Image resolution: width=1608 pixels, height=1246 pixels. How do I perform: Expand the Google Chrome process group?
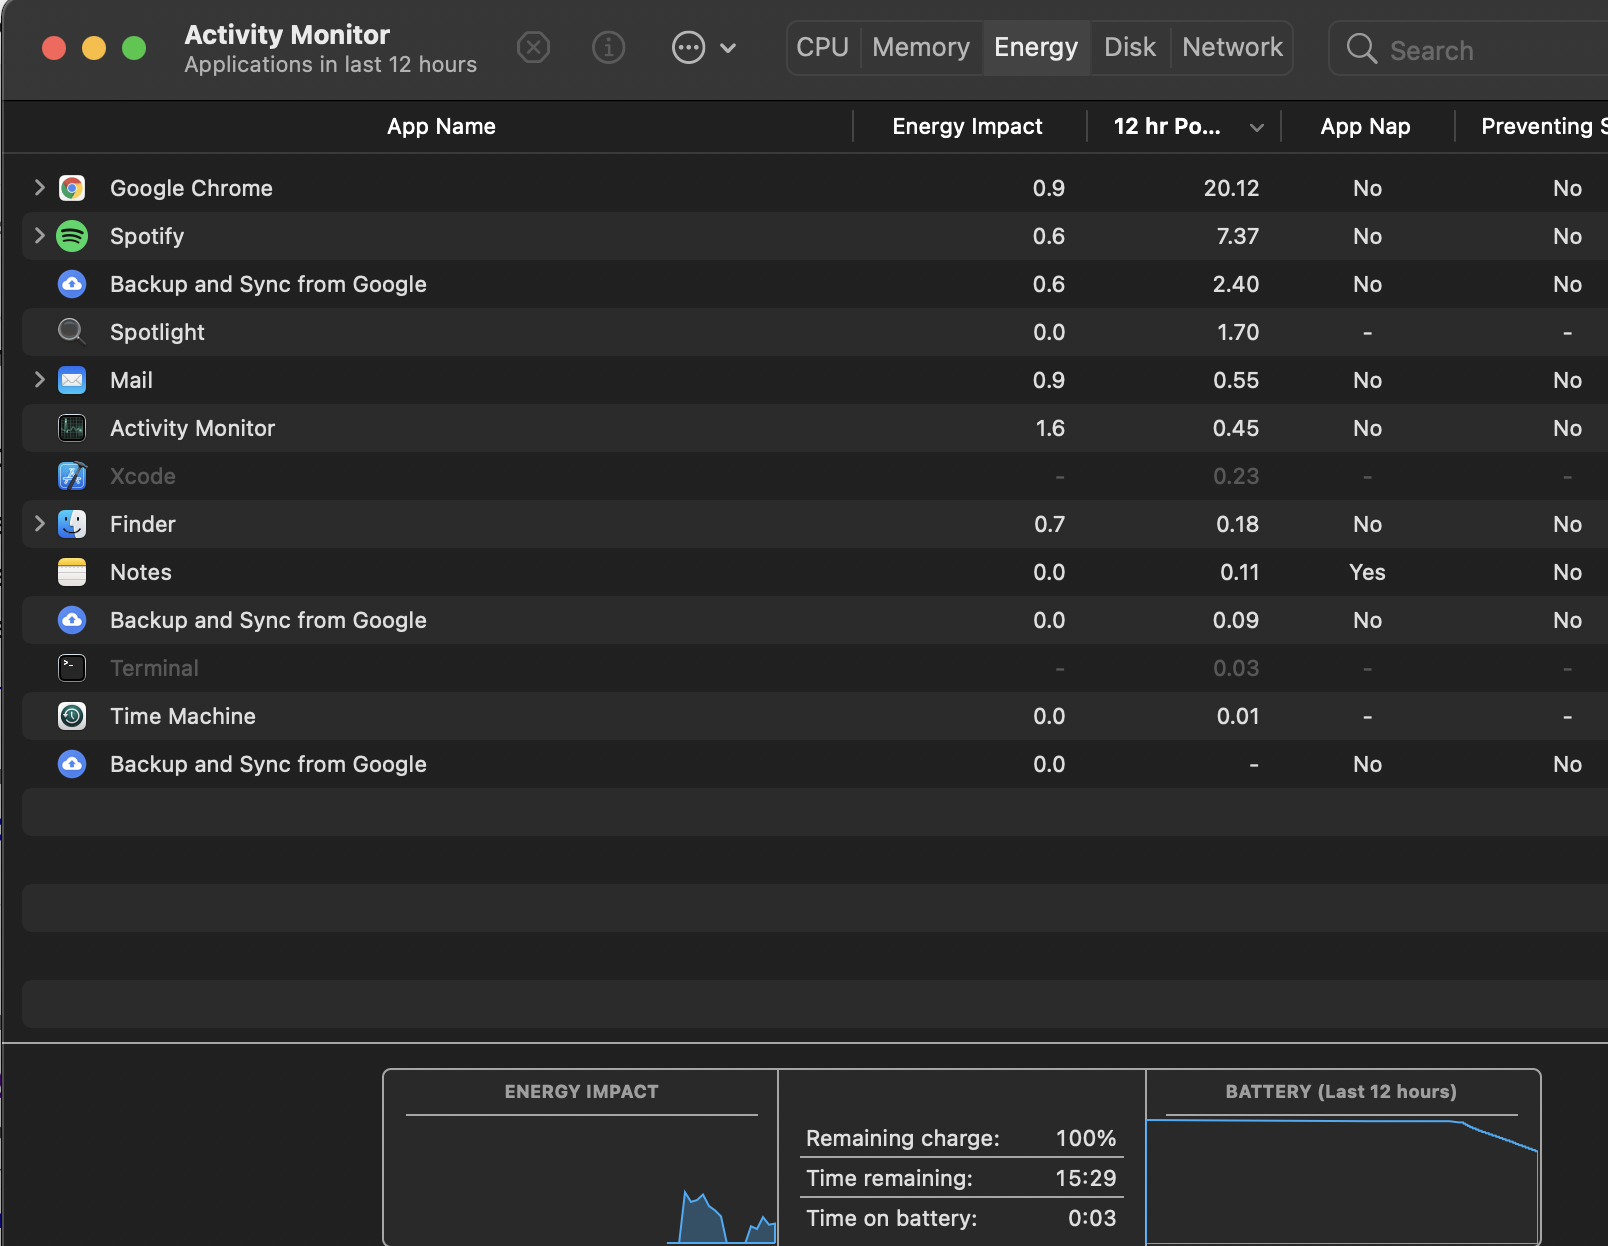pos(39,187)
